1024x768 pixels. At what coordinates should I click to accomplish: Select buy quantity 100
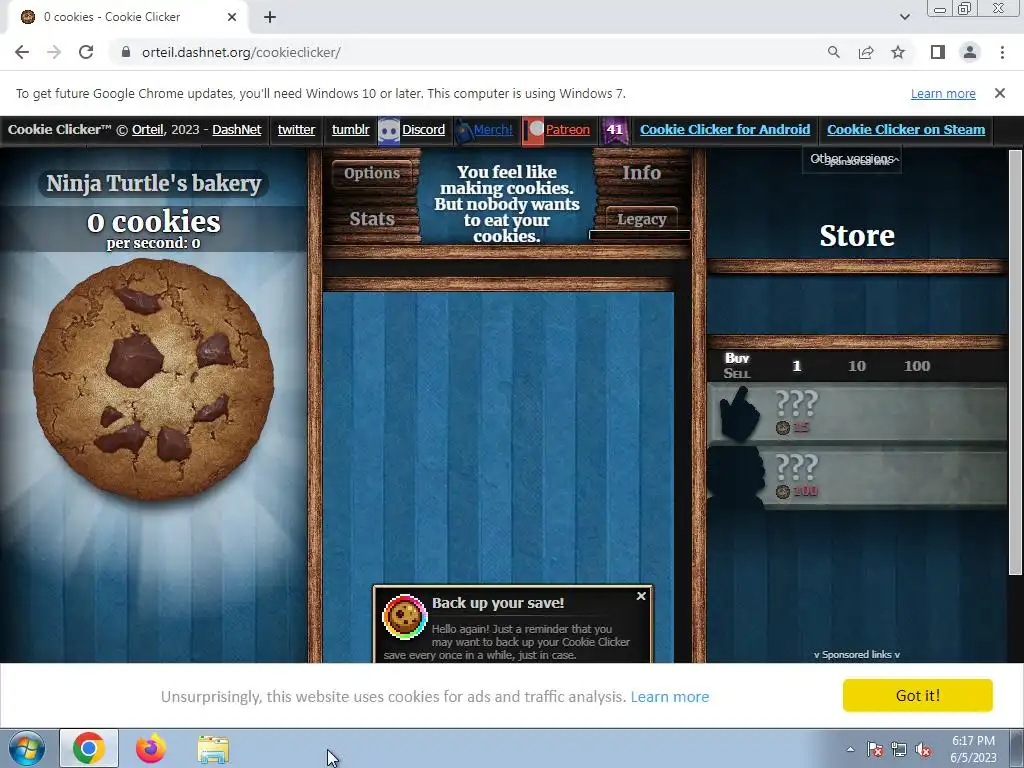click(x=917, y=366)
